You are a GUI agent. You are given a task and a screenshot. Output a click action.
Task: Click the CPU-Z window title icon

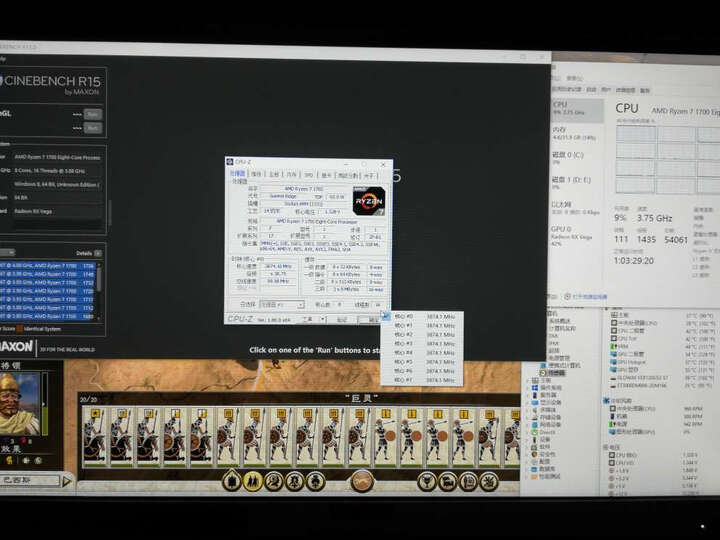(x=230, y=162)
